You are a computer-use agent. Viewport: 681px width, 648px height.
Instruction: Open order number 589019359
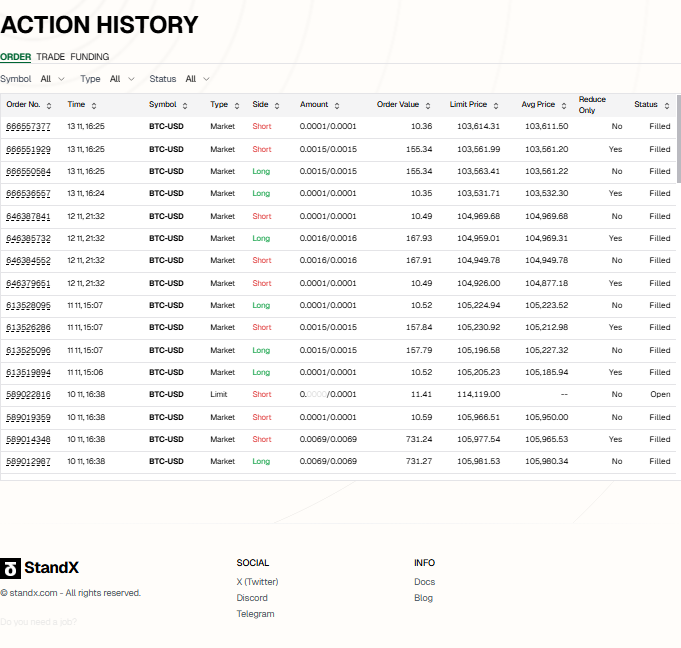(x=28, y=417)
